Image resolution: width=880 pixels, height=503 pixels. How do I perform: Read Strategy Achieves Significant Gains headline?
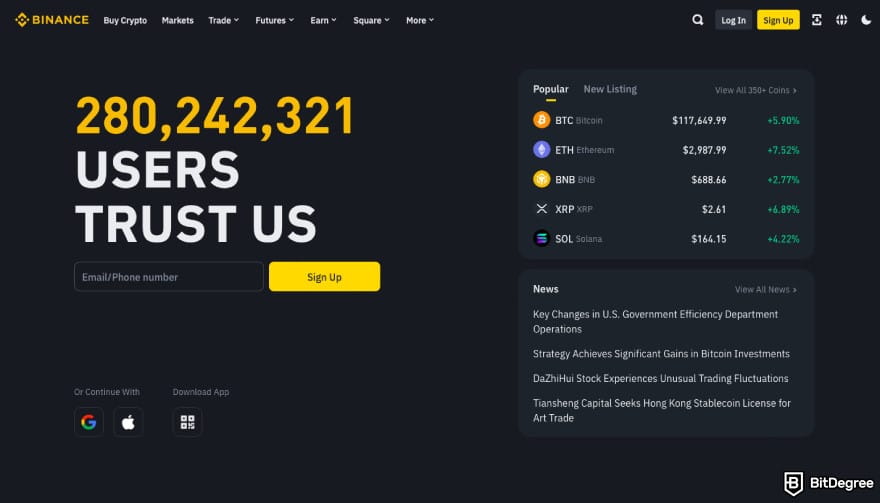tap(661, 354)
